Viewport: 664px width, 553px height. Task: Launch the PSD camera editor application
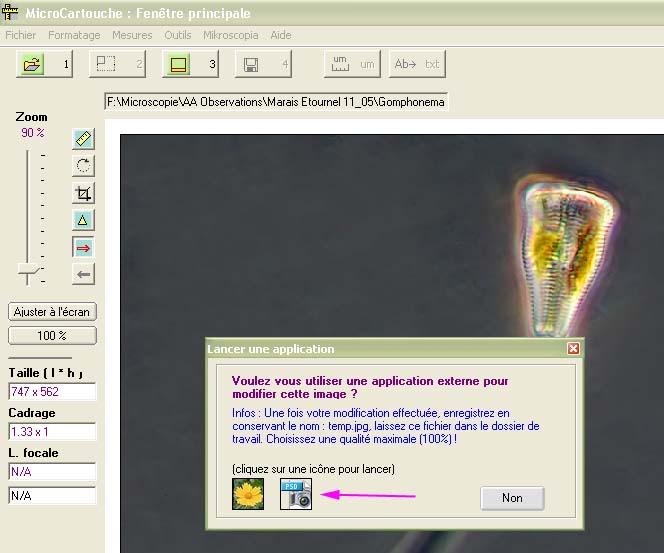tap(296, 494)
